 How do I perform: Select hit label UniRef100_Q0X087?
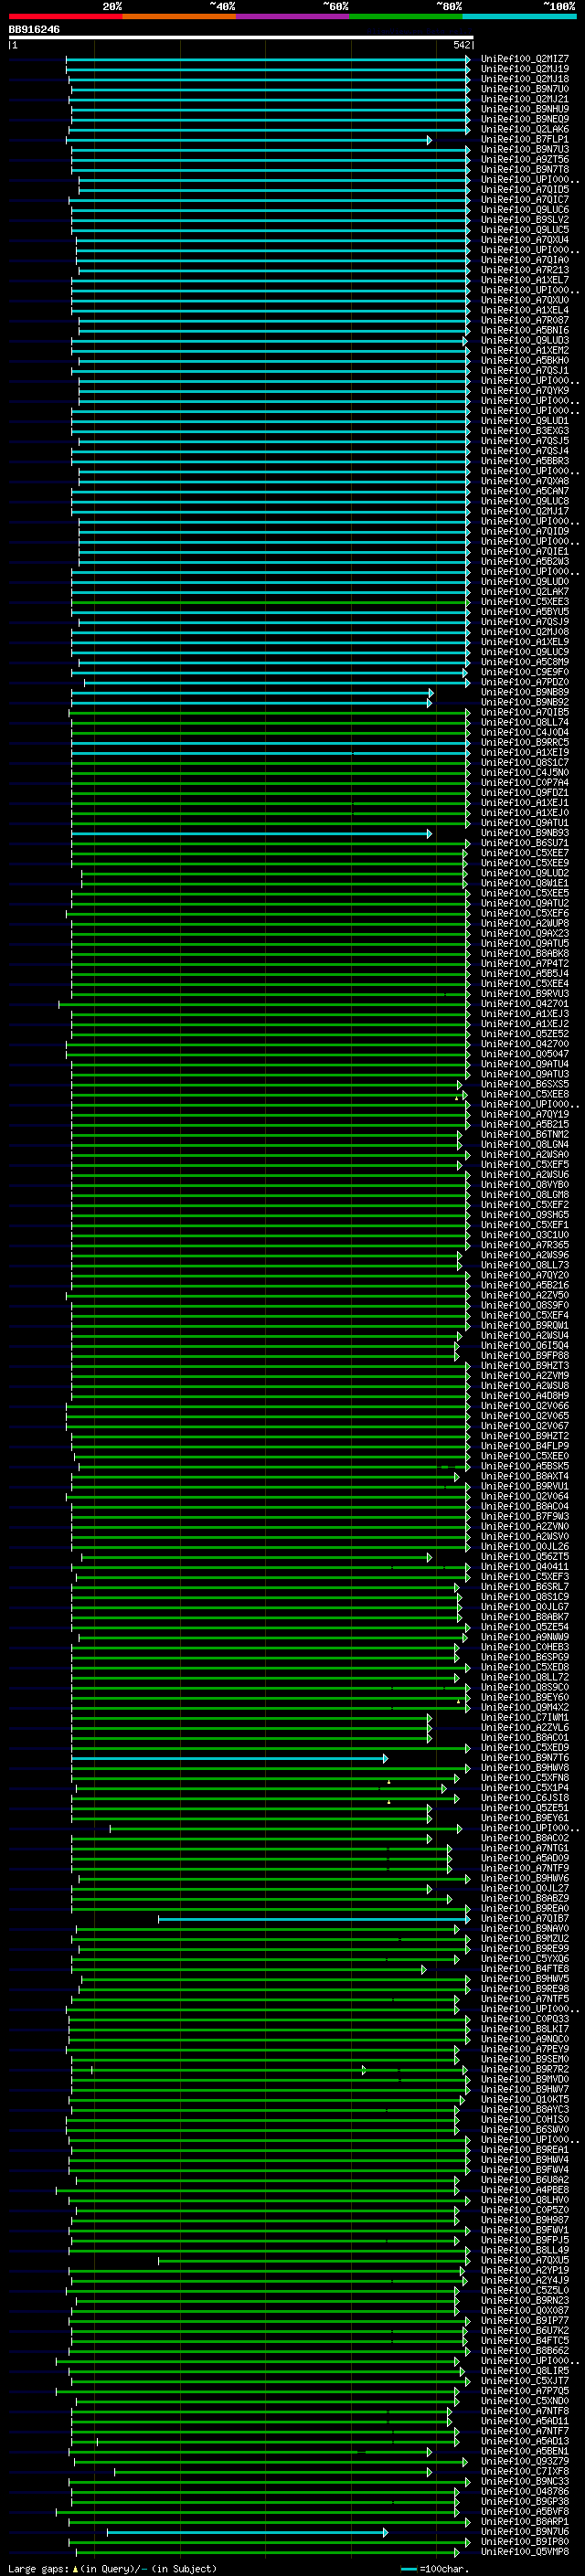(x=525, y=2310)
